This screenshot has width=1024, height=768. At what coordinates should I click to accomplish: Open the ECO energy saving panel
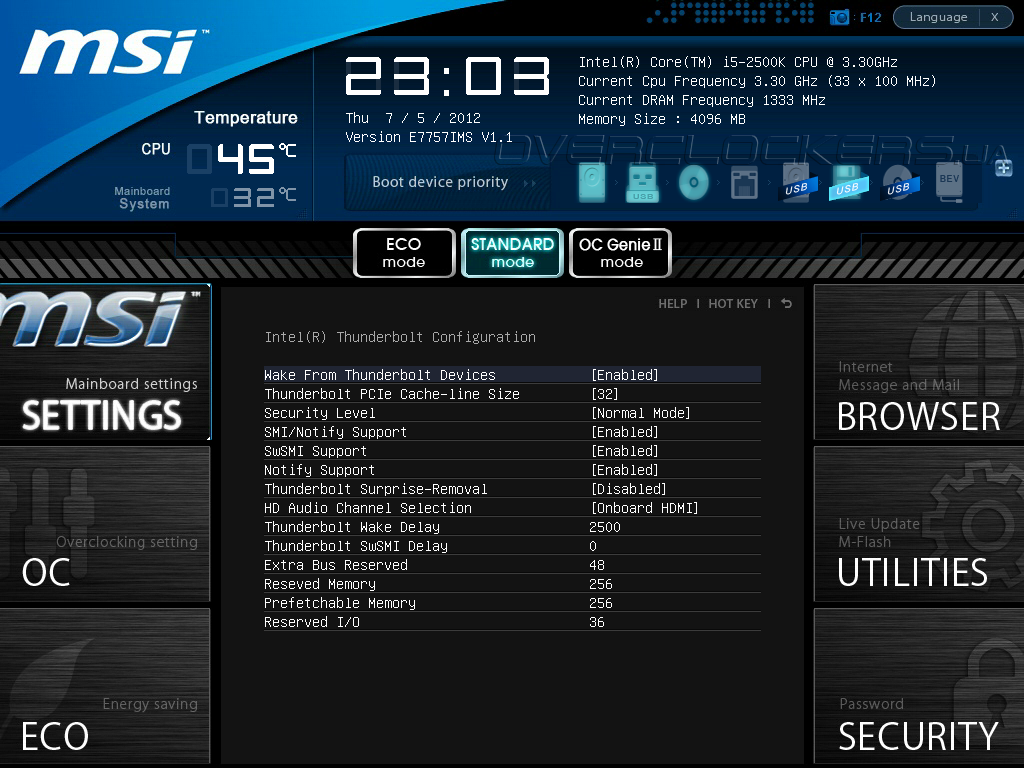105,686
